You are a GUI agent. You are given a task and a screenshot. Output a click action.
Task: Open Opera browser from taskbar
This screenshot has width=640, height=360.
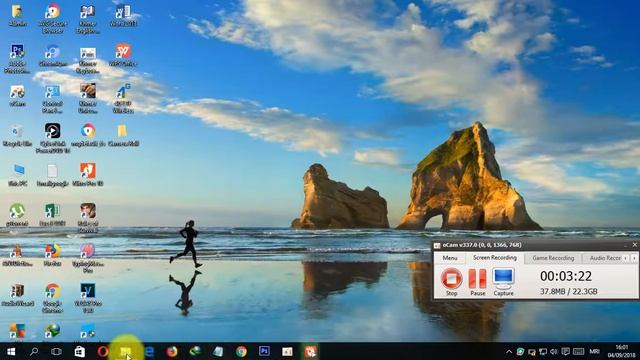tap(103, 351)
